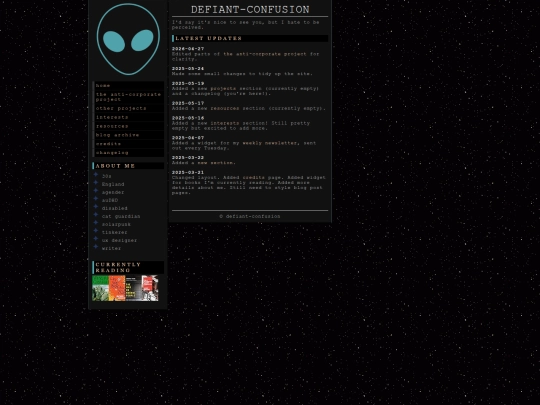The width and height of the screenshot is (540, 405).
Task: Click the date '2025-05-16'
Action: [x=188, y=118]
